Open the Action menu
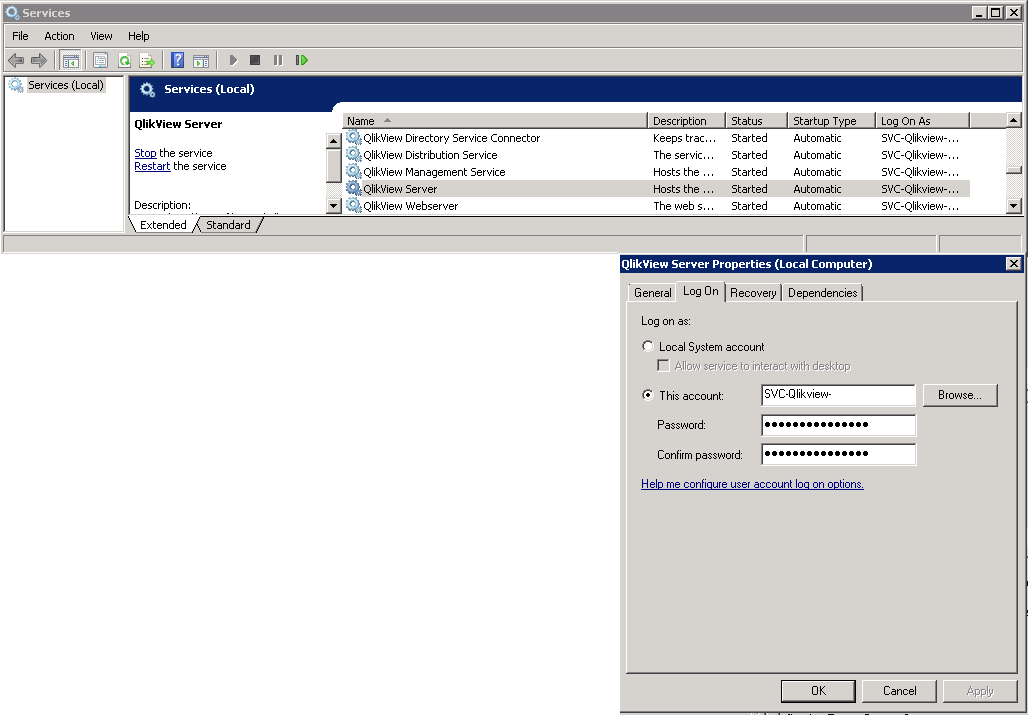 59,36
